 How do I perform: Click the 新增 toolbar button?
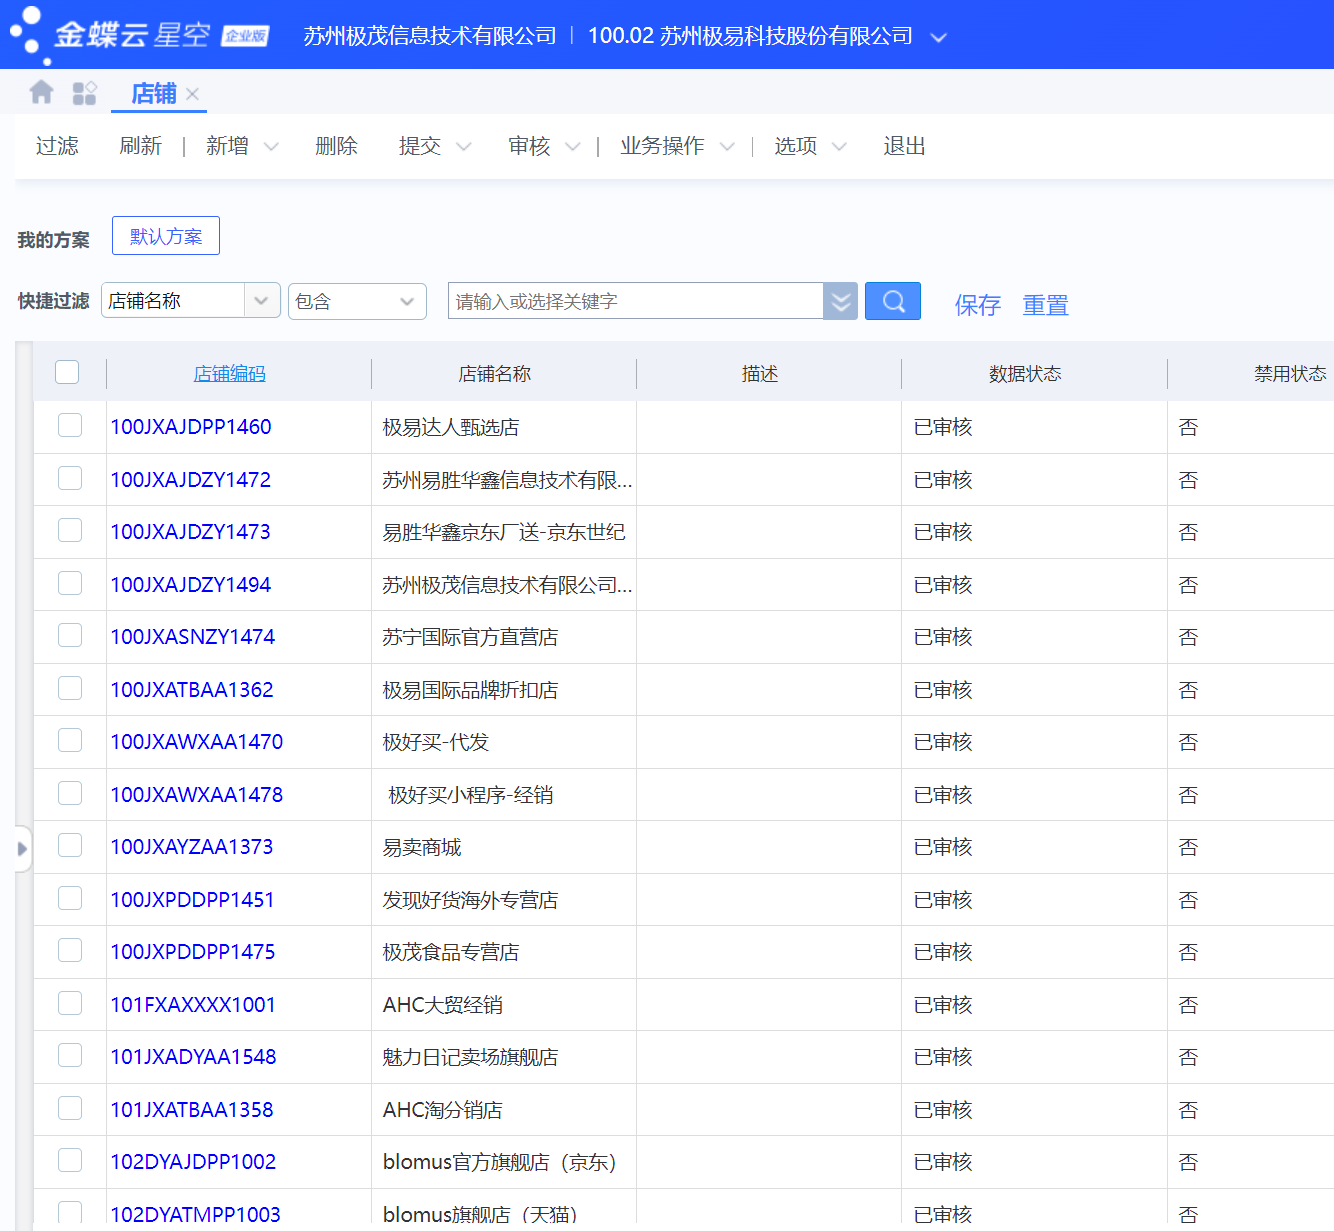tap(227, 146)
